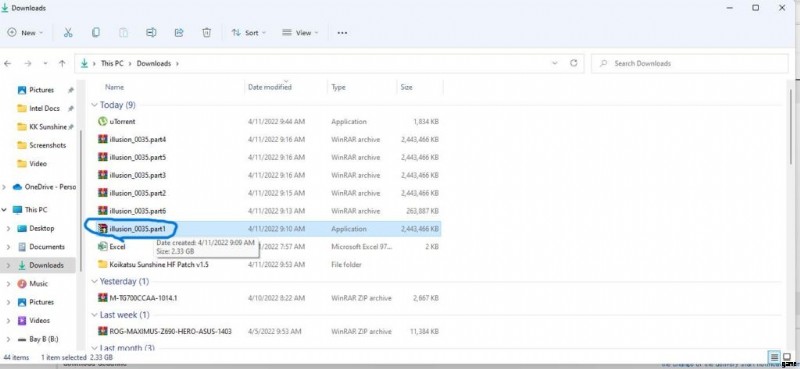Open the See more ellipsis menu
This screenshot has width=800, height=369.
click(342, 33)
